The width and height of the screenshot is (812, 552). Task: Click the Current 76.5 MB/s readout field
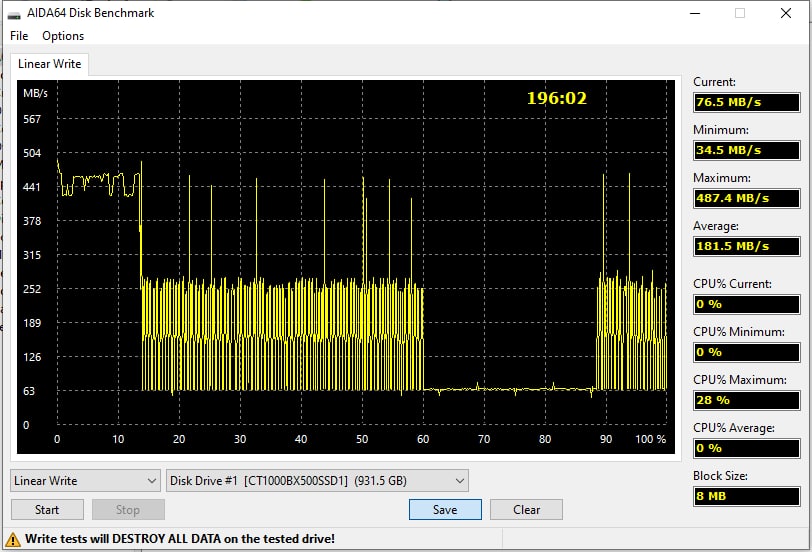pos(747,102)
